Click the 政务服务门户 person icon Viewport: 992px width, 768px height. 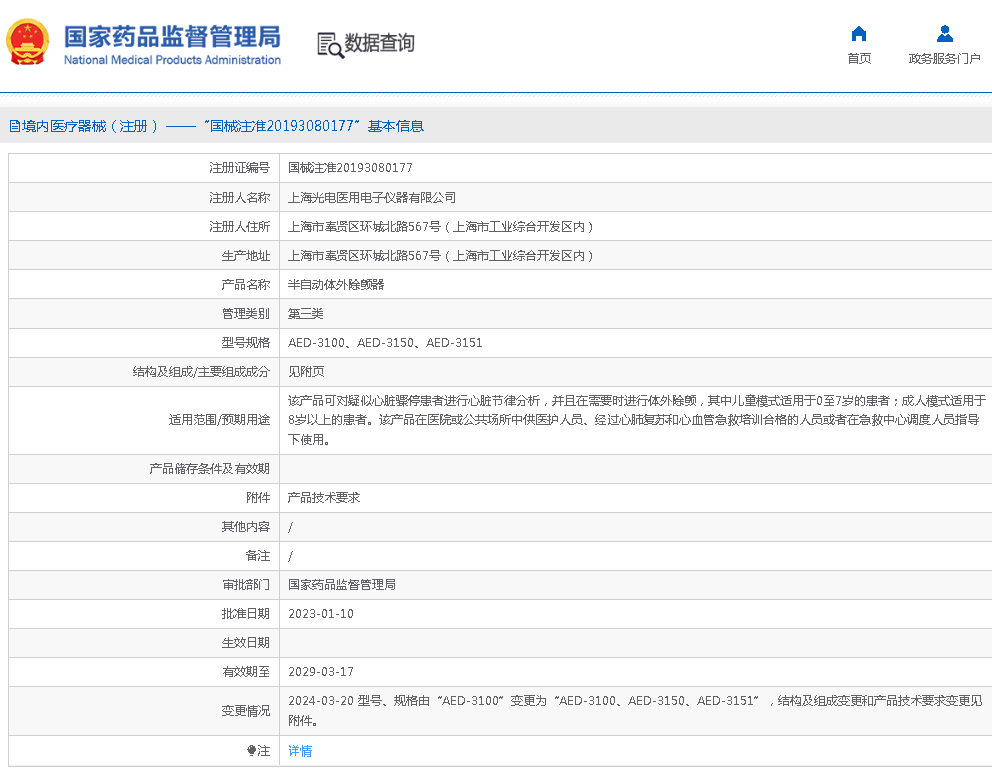(944, 33)
